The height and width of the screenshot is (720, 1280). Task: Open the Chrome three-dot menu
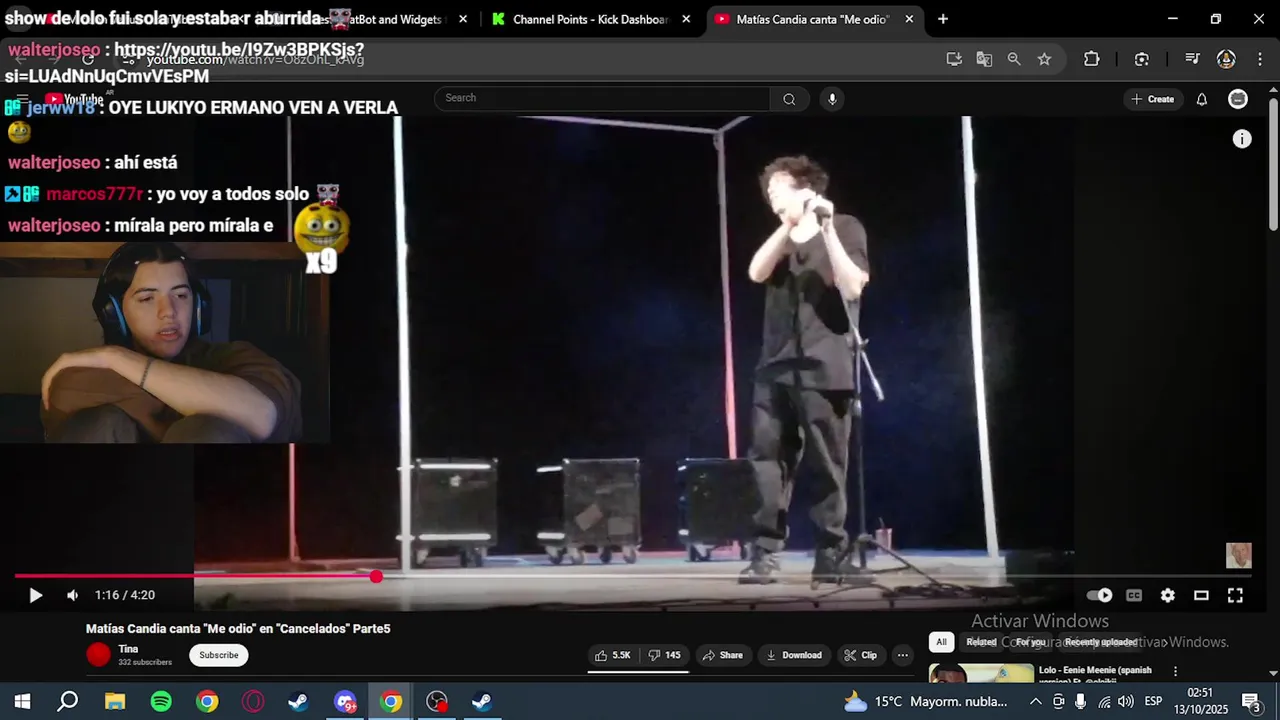[x=1258, y=59]
